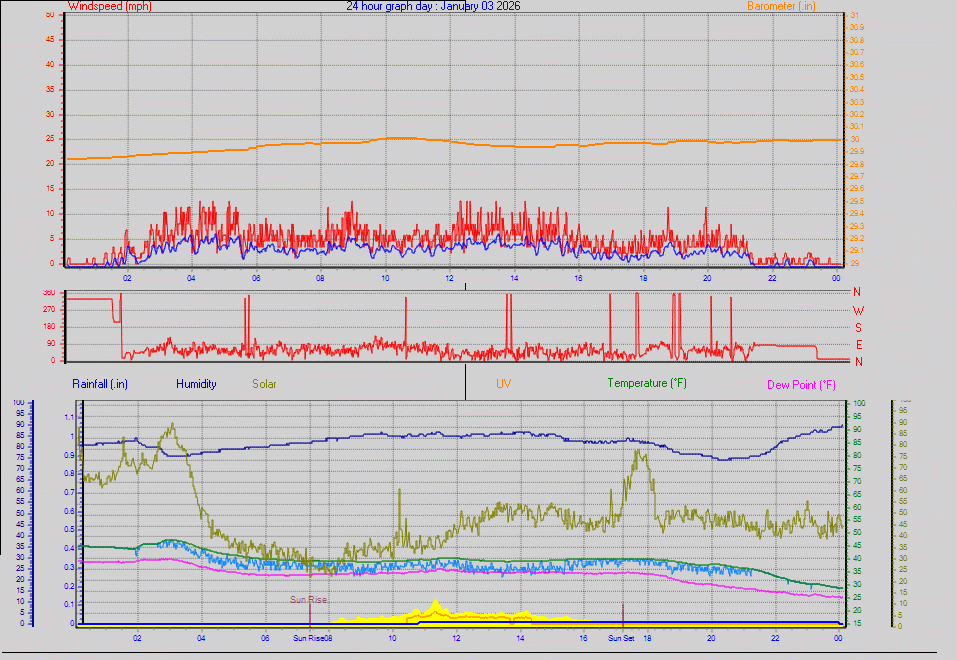The image size is (957, 660).
Task: Click the 30.1 mark on the barometer scale
Action: [x=855, y=127]
